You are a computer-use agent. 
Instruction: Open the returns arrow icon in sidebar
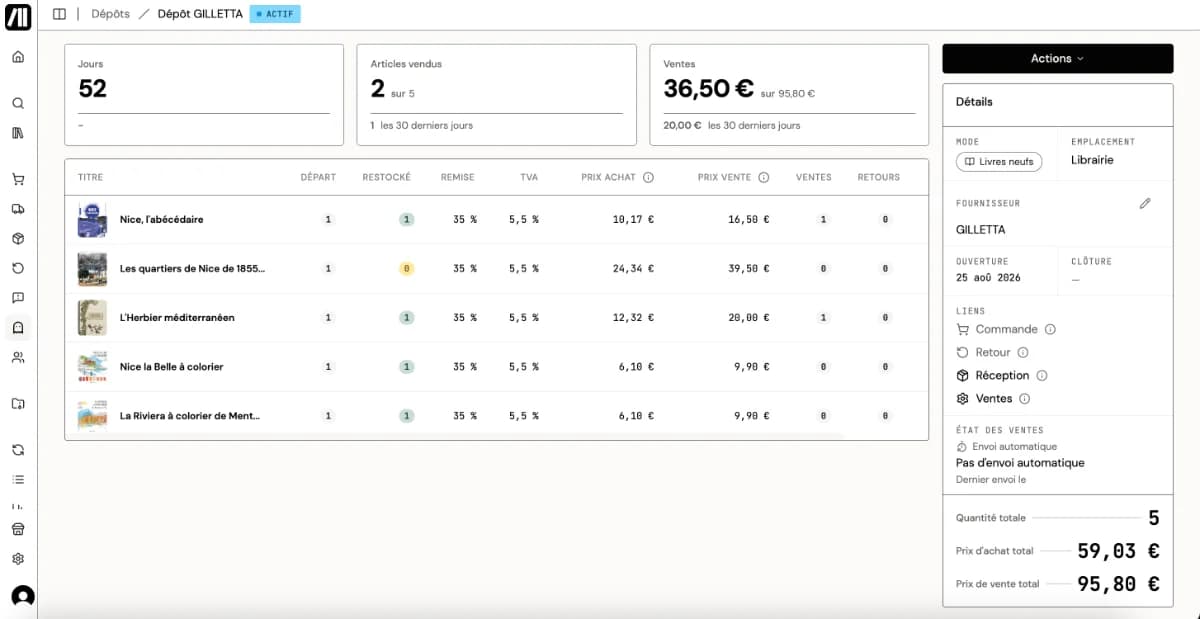pyautogui.click(x=18, y=268)
